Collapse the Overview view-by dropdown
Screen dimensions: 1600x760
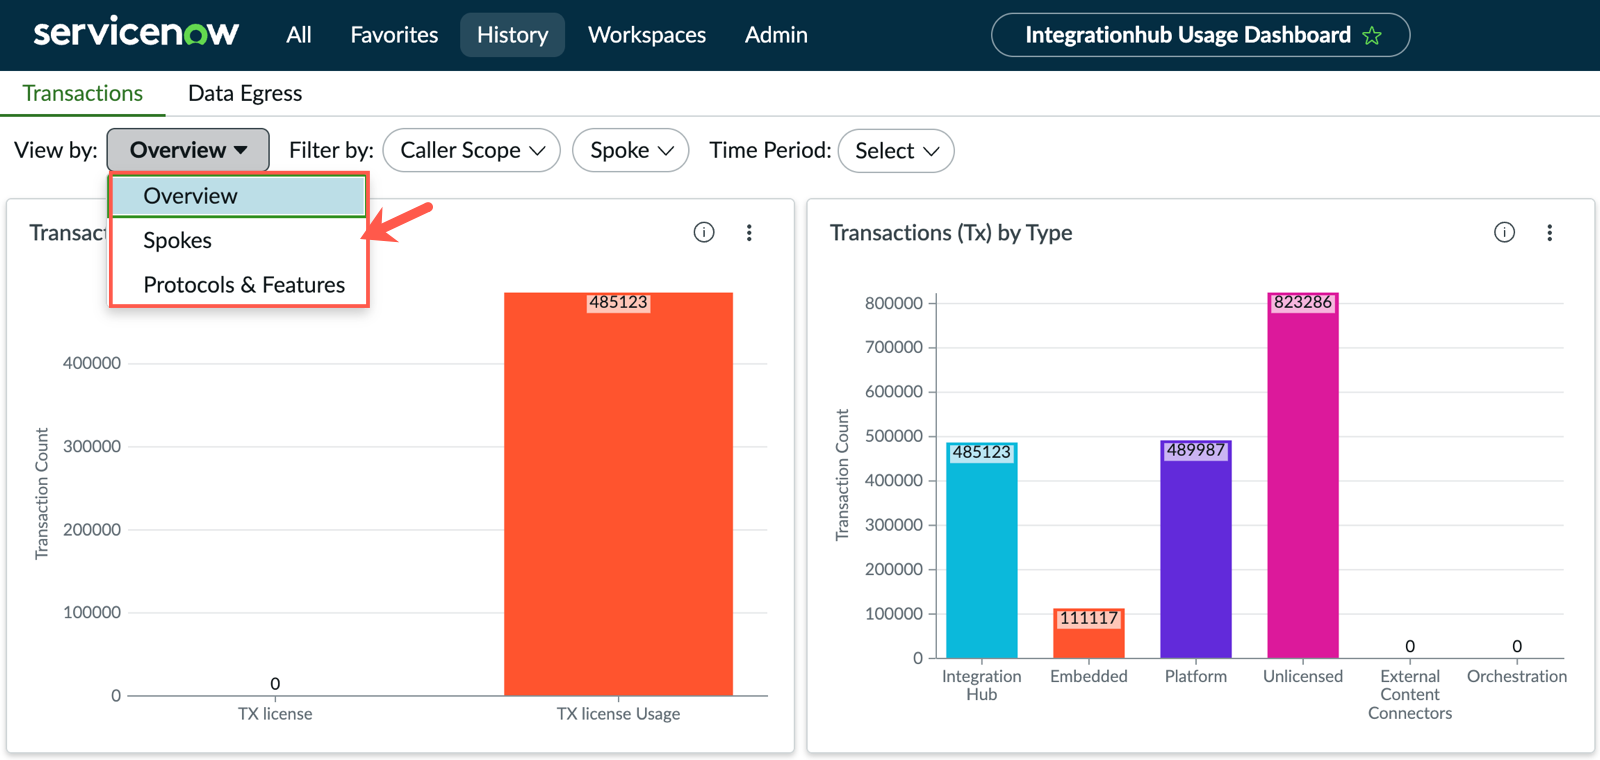pyautogui.click(x=188, y=150)
